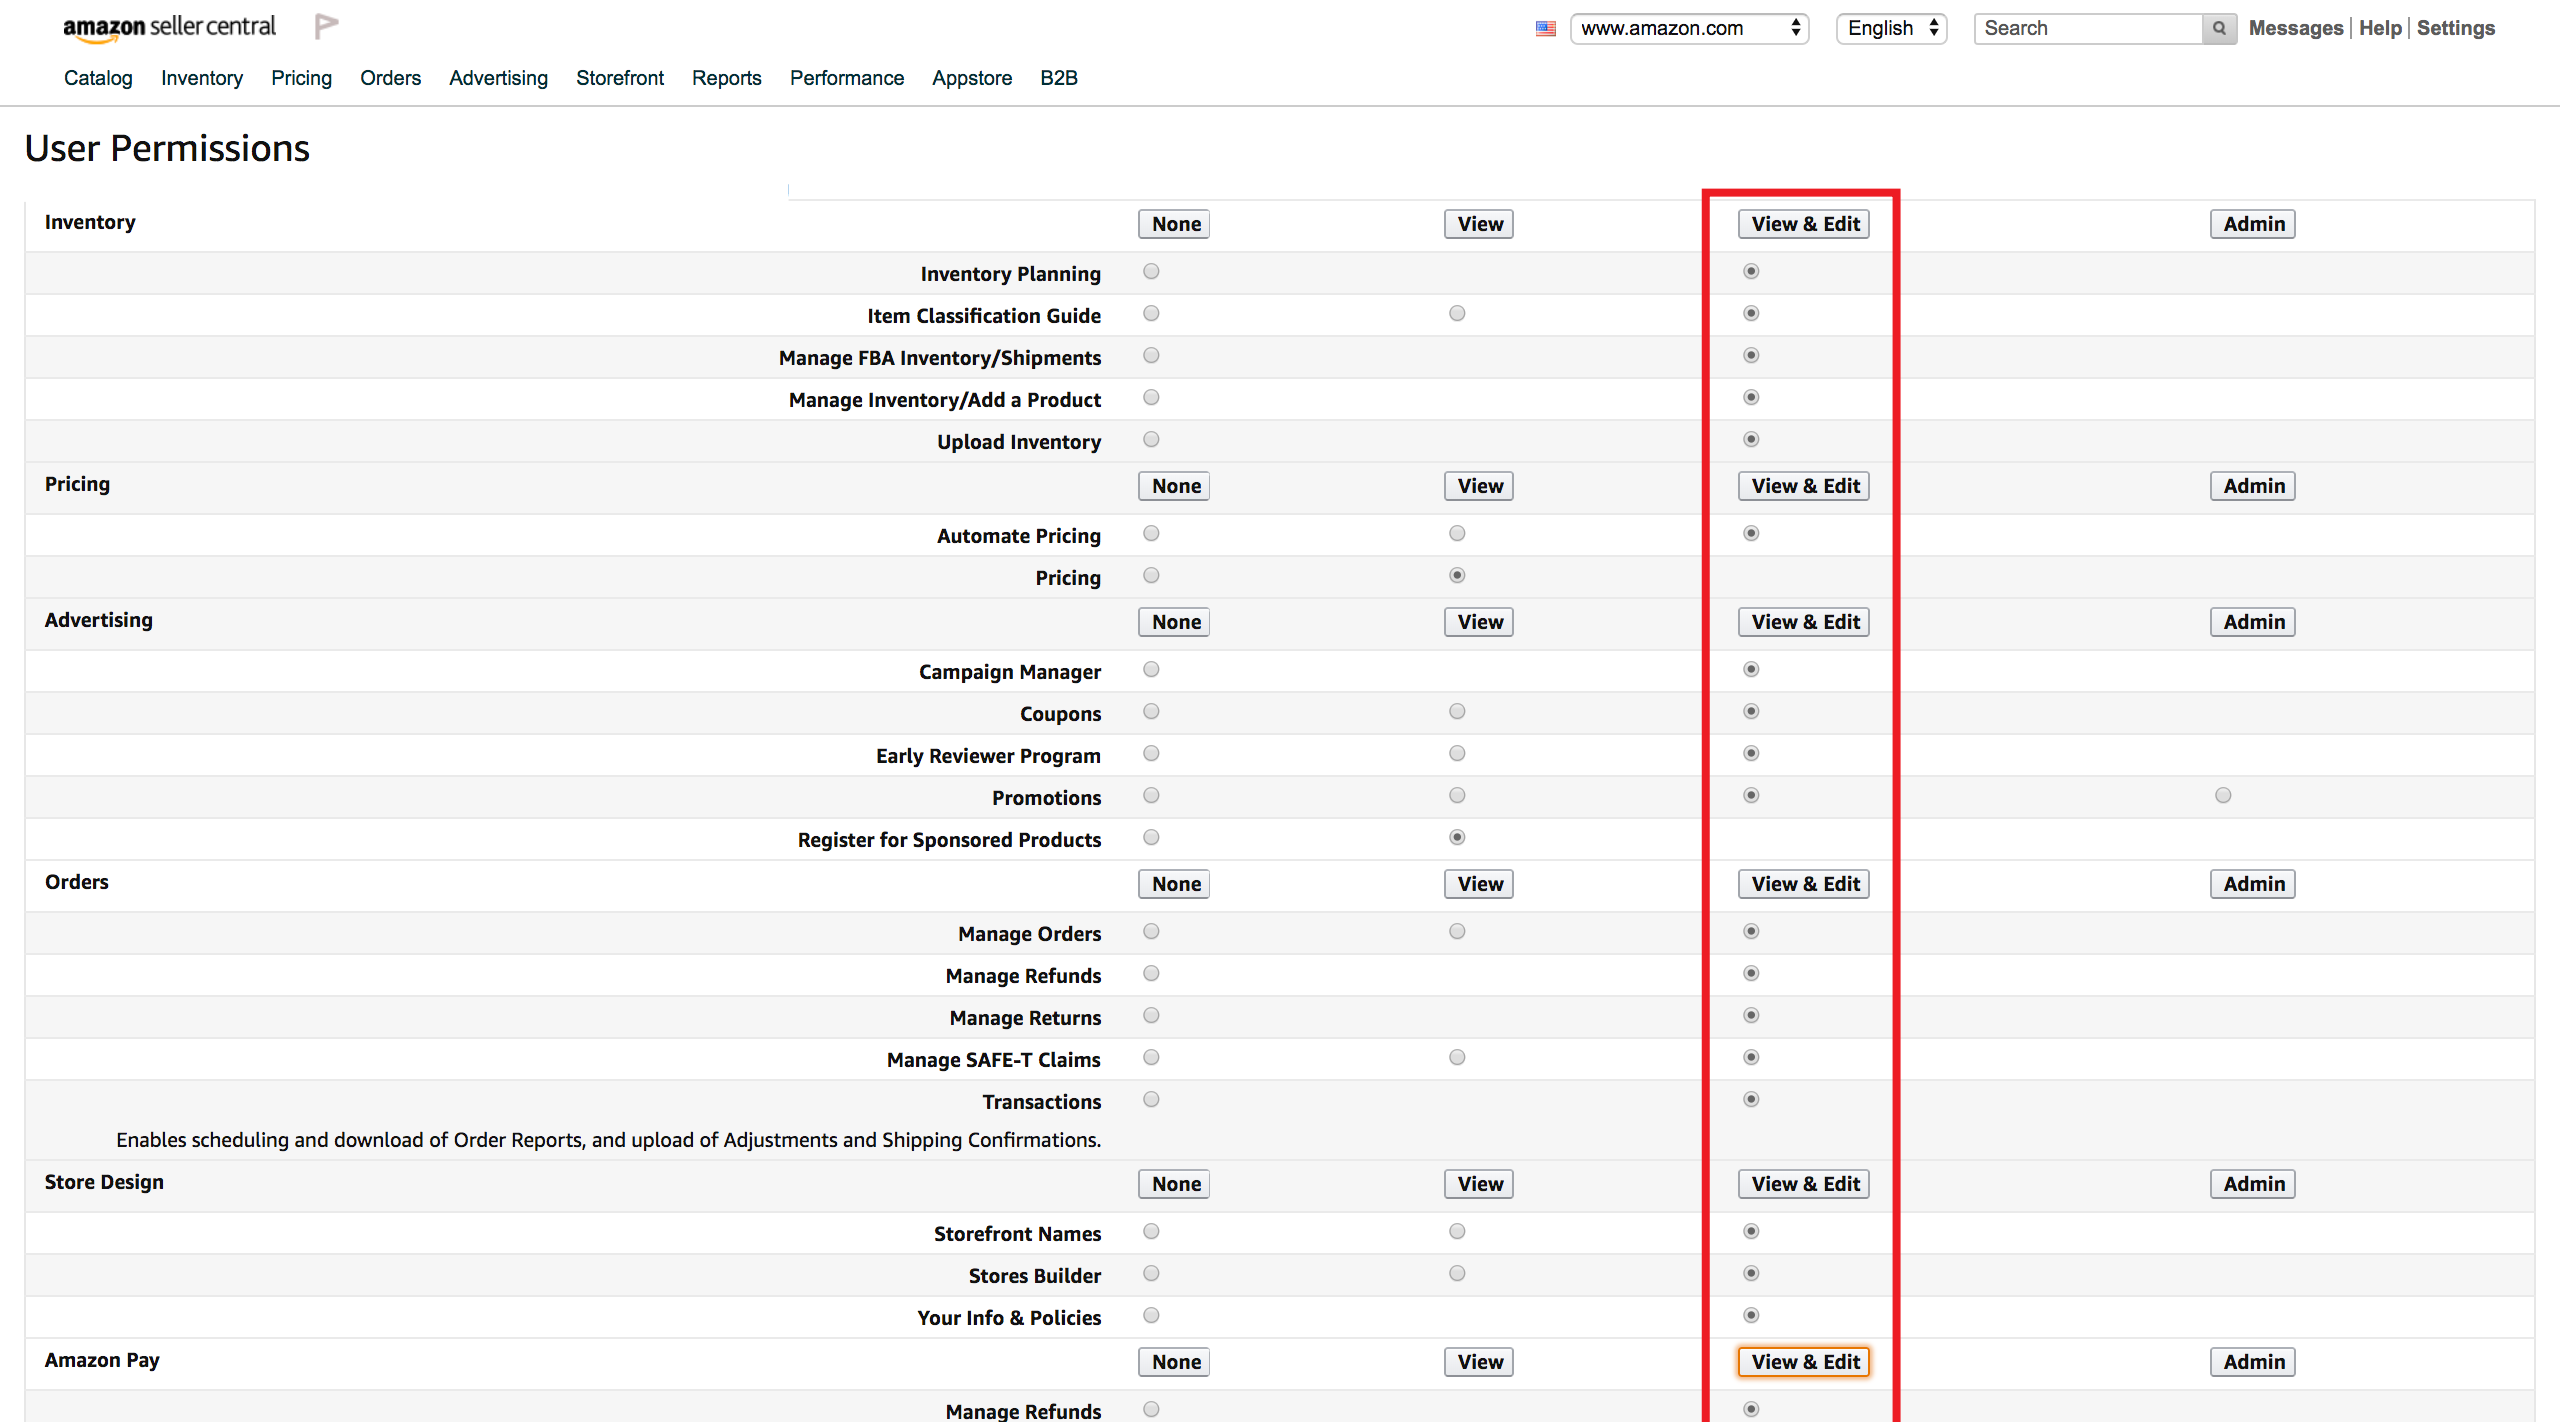The image size is (2560, 1422).
Task: Click the search magnifier button
Action: (x=2219, y=28)
